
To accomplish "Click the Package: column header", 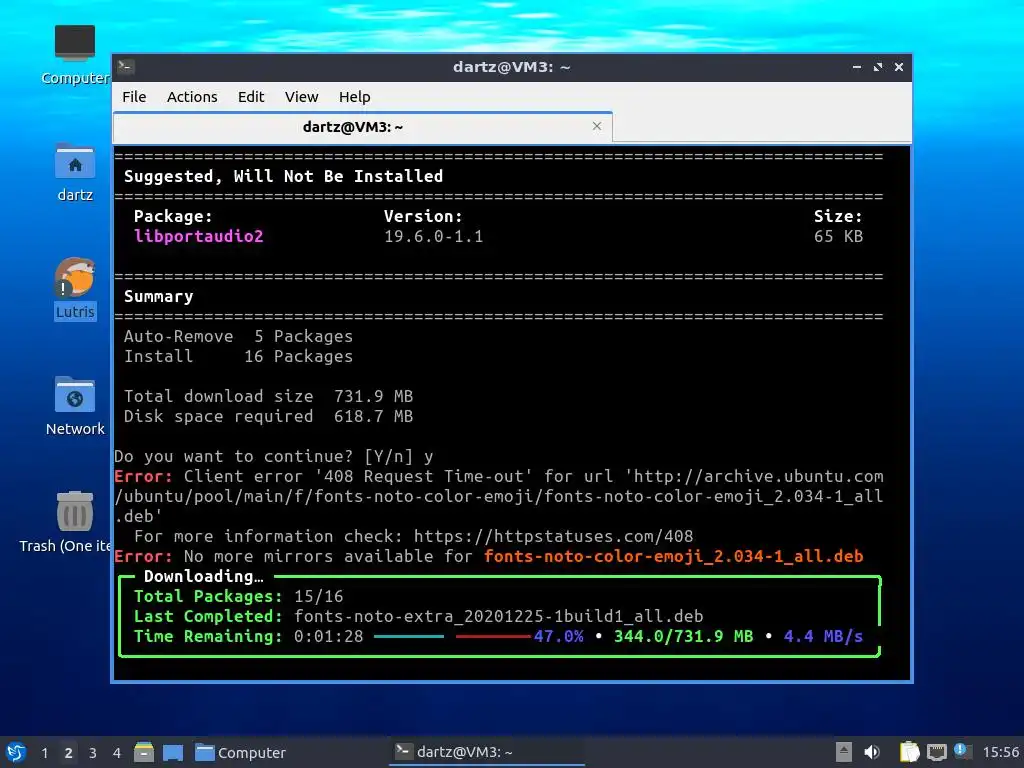I will pyautogui.click(x=173, y=216).
